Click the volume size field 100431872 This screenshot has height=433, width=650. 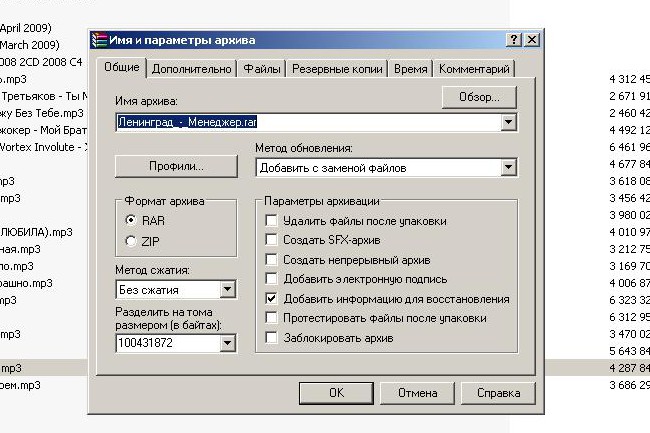point(168,343)
